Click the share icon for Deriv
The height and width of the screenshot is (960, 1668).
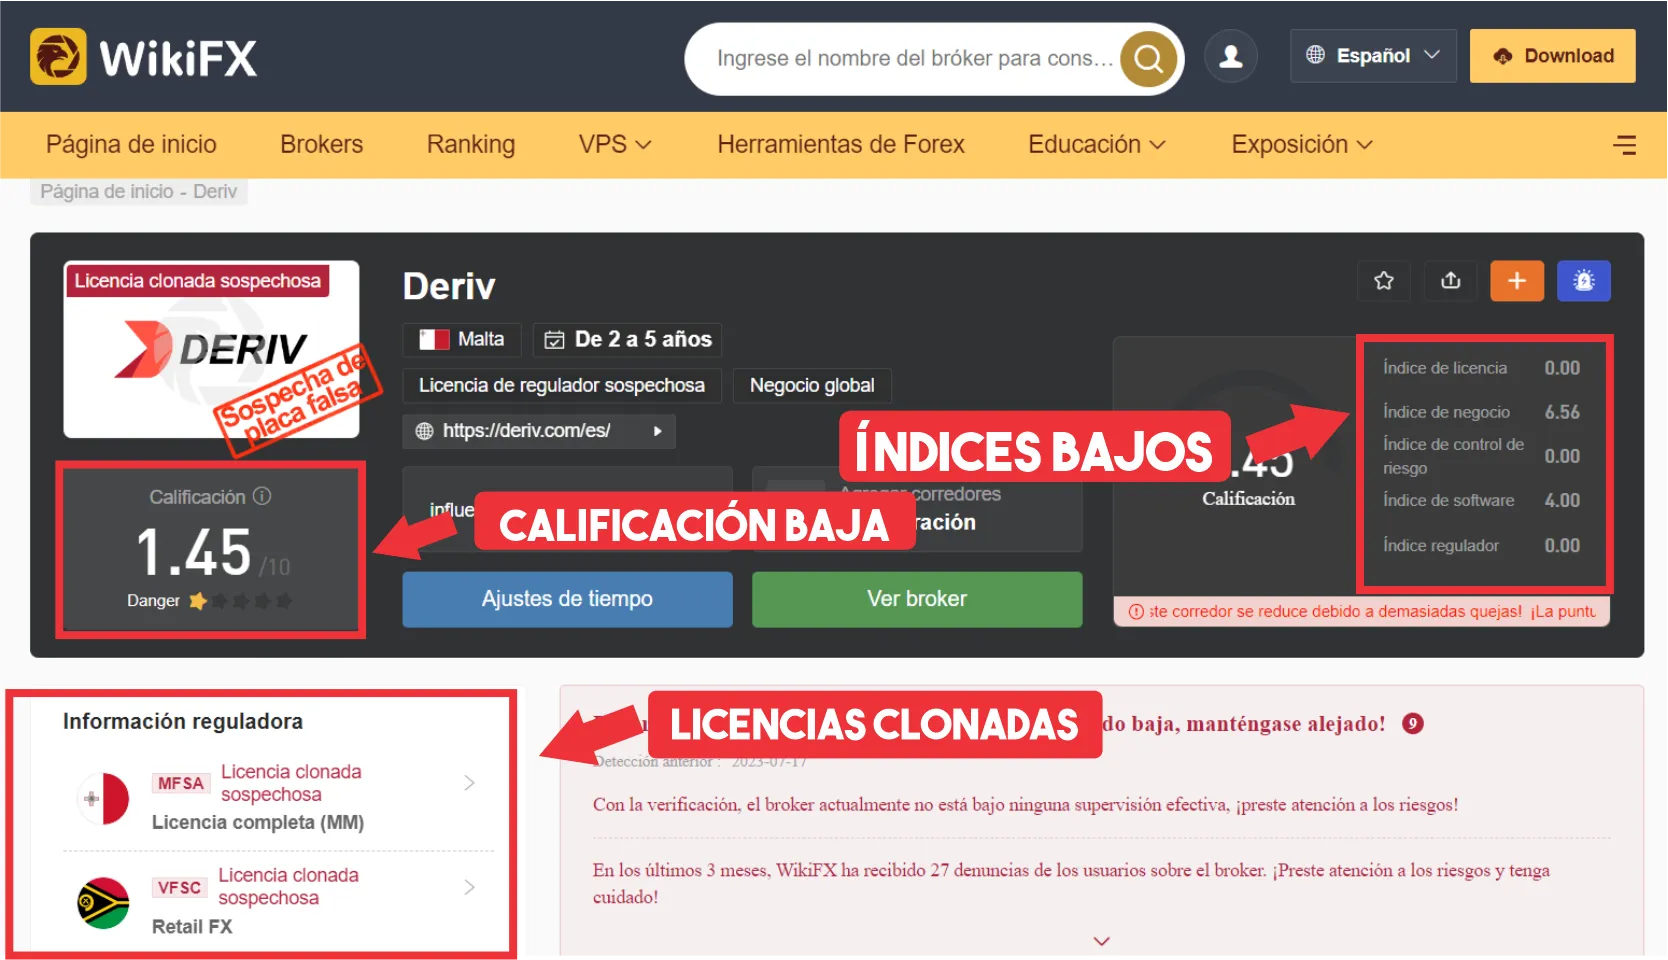point(1451,281)
